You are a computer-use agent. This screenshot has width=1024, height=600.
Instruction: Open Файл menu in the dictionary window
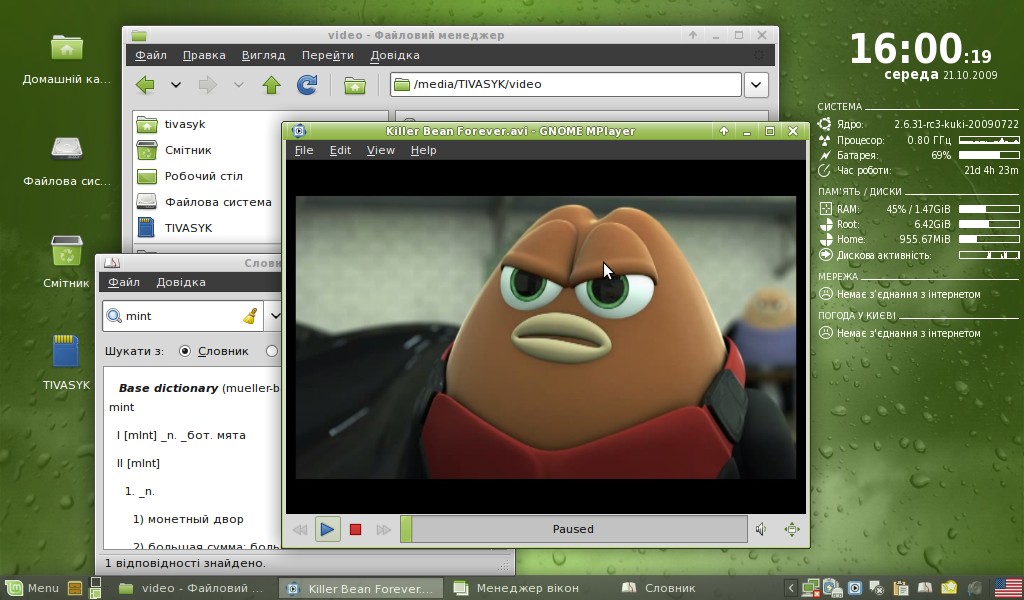click(x=123, y=282)
